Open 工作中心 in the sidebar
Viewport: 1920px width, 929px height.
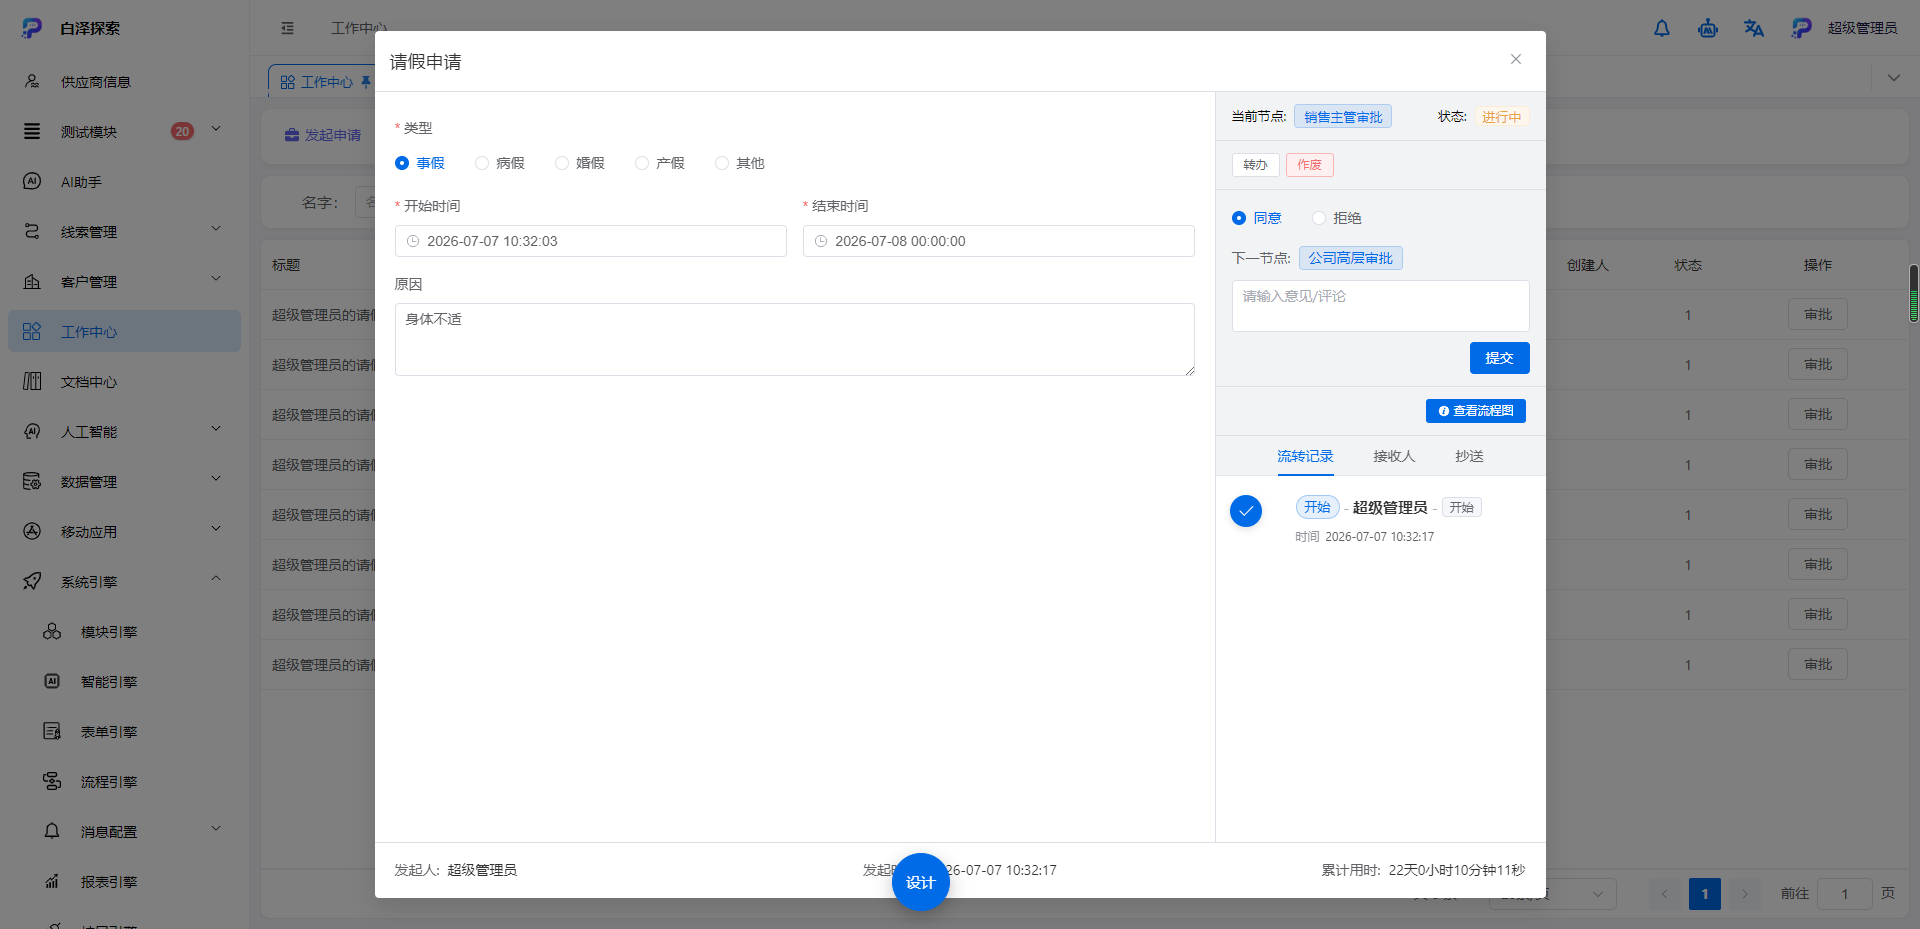click(124, 331)
